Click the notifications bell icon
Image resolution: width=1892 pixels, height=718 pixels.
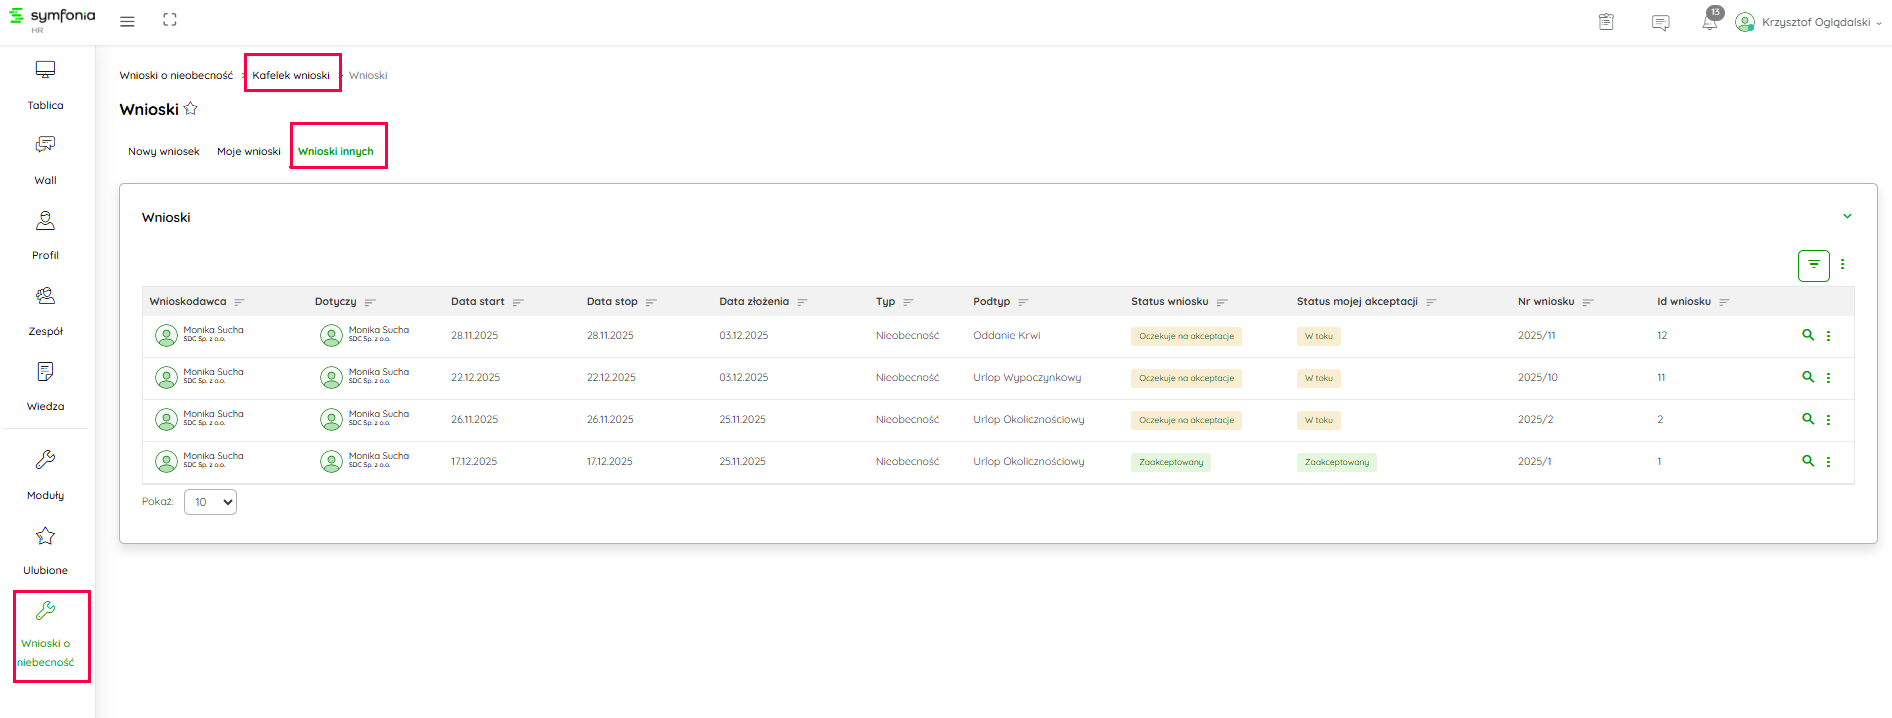pos(1709,22)
